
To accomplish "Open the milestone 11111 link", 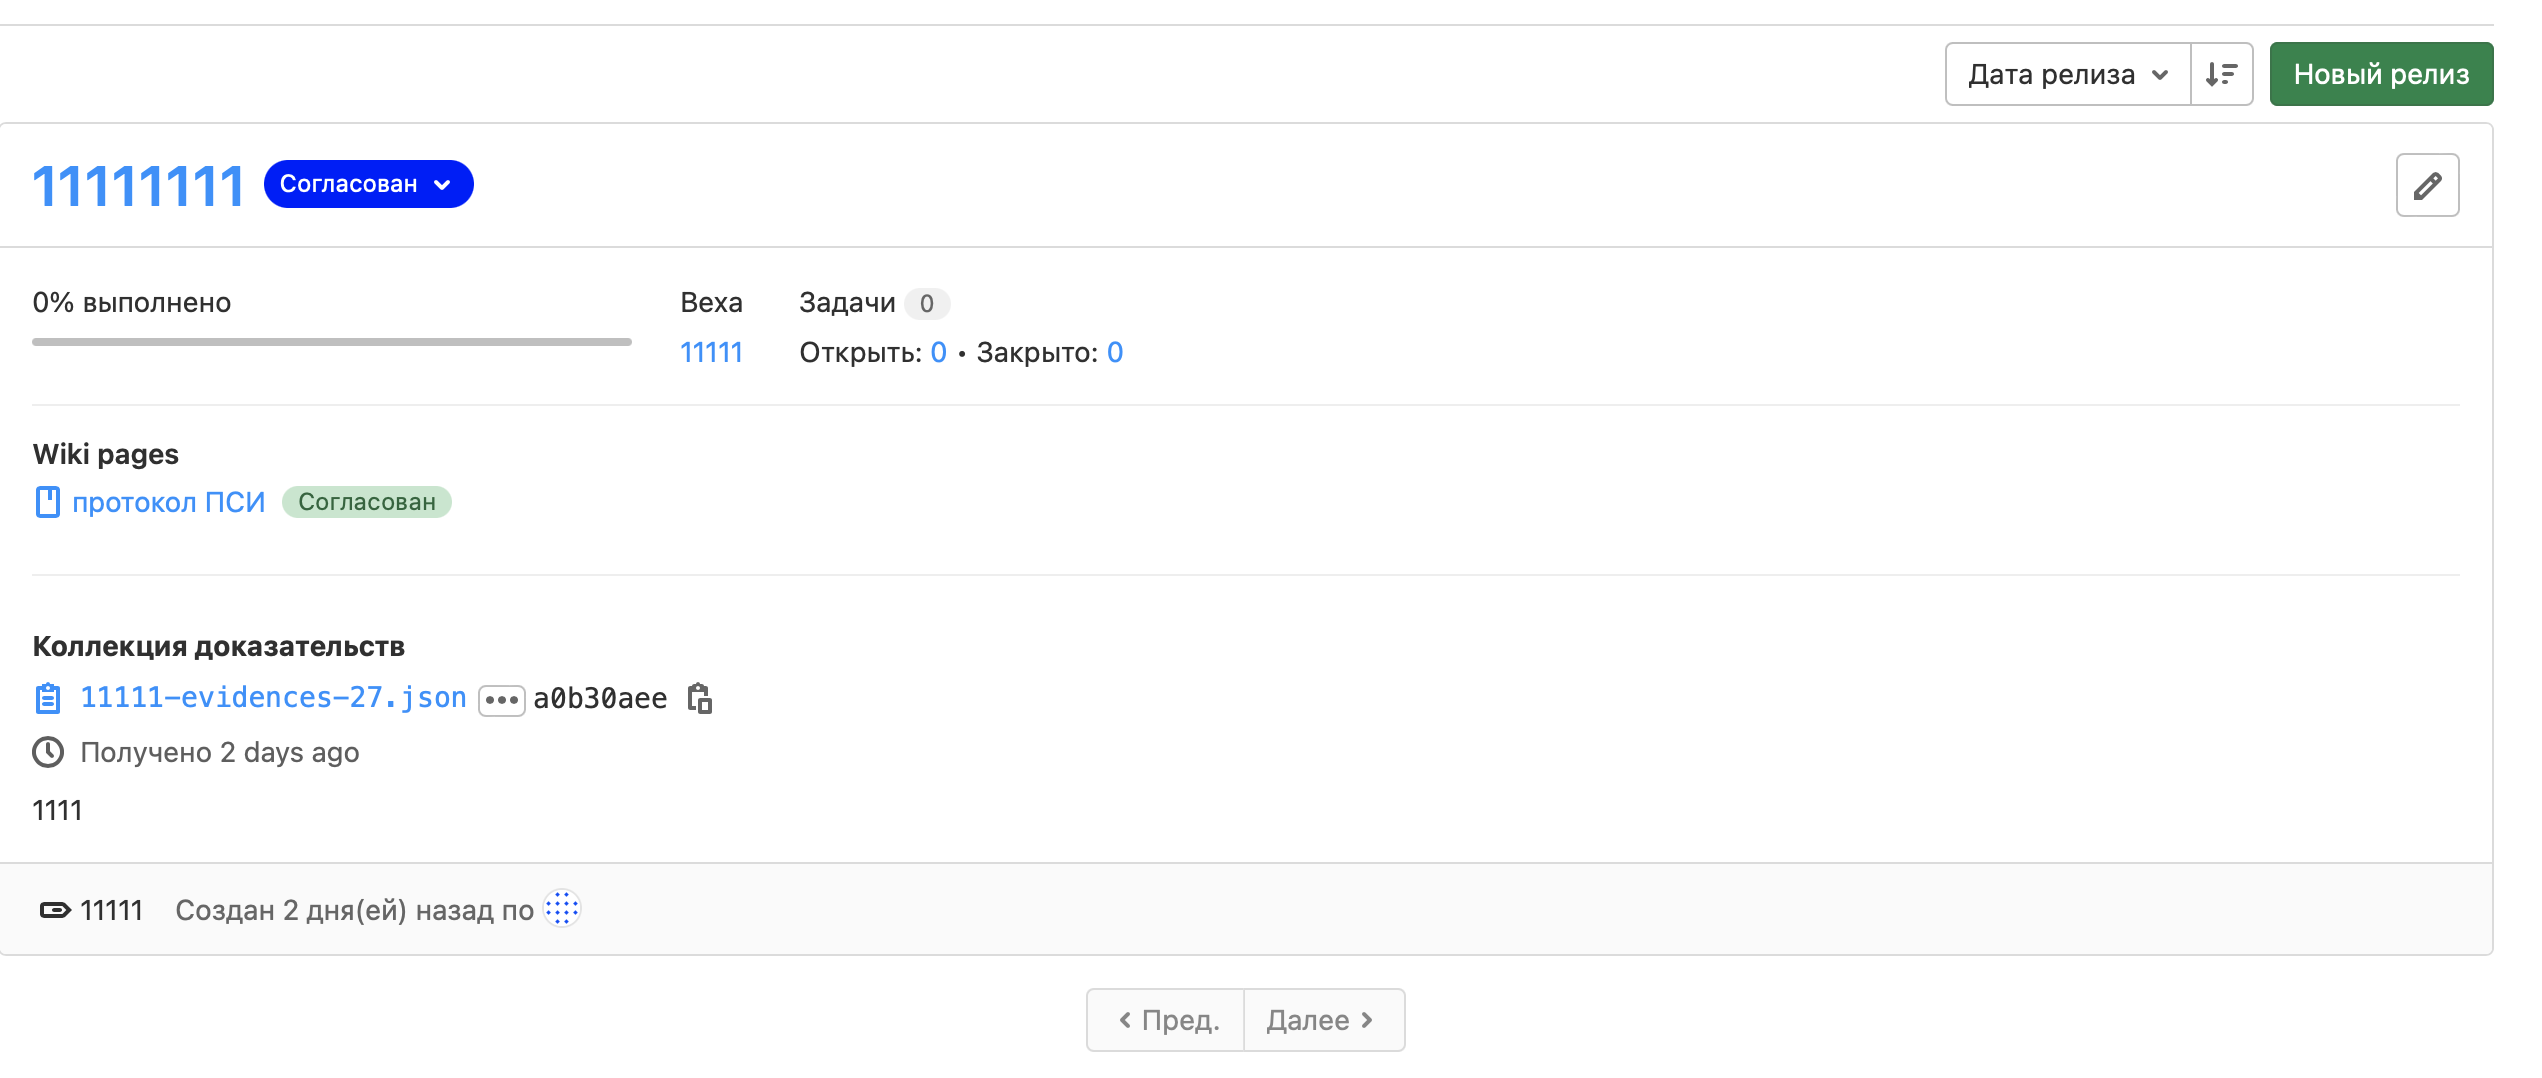I will coord(711,352).
